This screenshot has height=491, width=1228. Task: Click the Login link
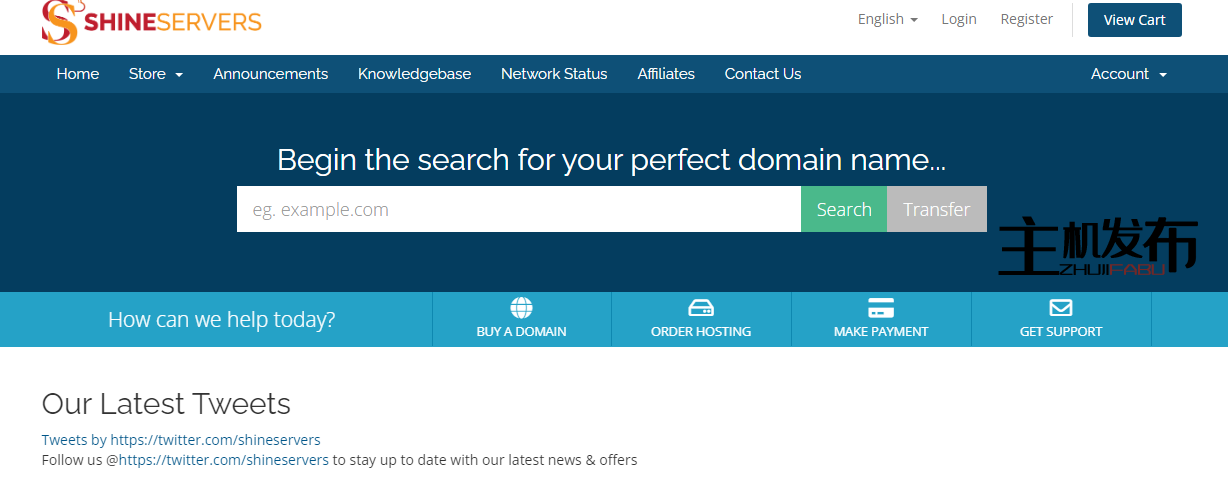(x=958, y=19)
